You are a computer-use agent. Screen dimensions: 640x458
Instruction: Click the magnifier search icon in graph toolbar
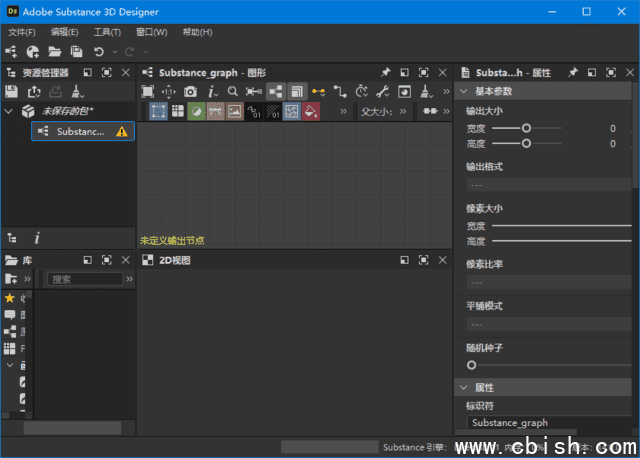click(x=232, y=91)
